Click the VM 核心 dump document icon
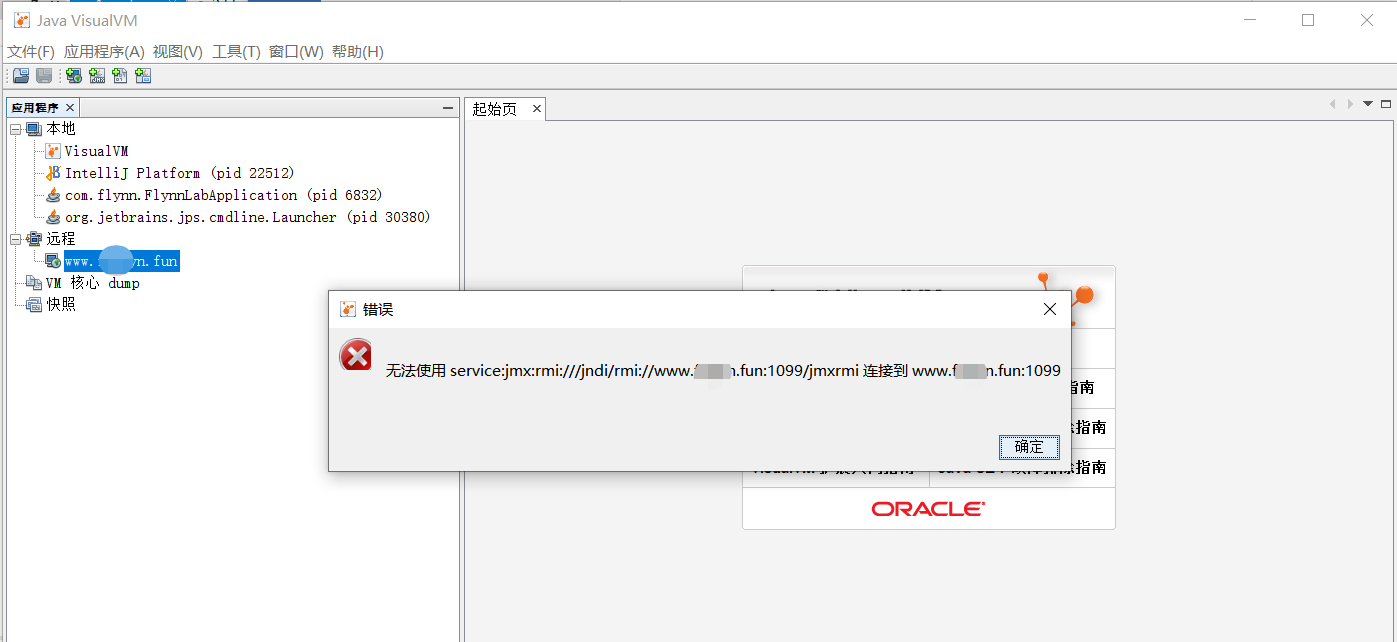This screenshot has height=642, width=1397. point(34,283)
